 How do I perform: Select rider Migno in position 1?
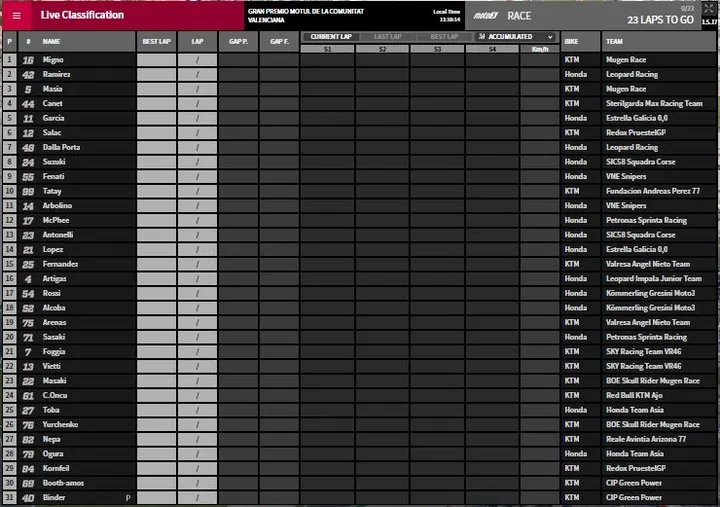[x=360, y=60]
